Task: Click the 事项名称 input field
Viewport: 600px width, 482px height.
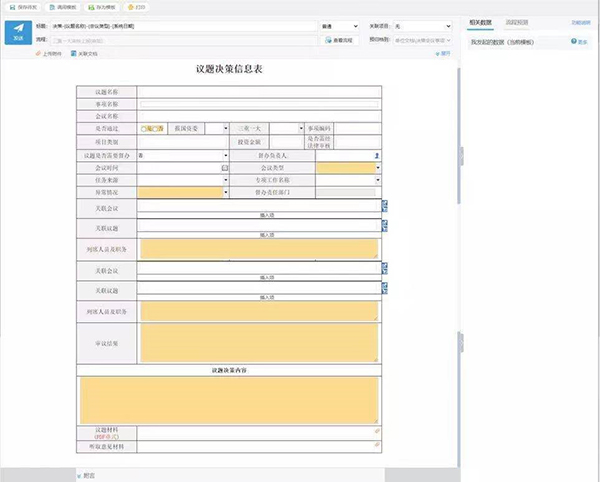Action: point(259,104)
